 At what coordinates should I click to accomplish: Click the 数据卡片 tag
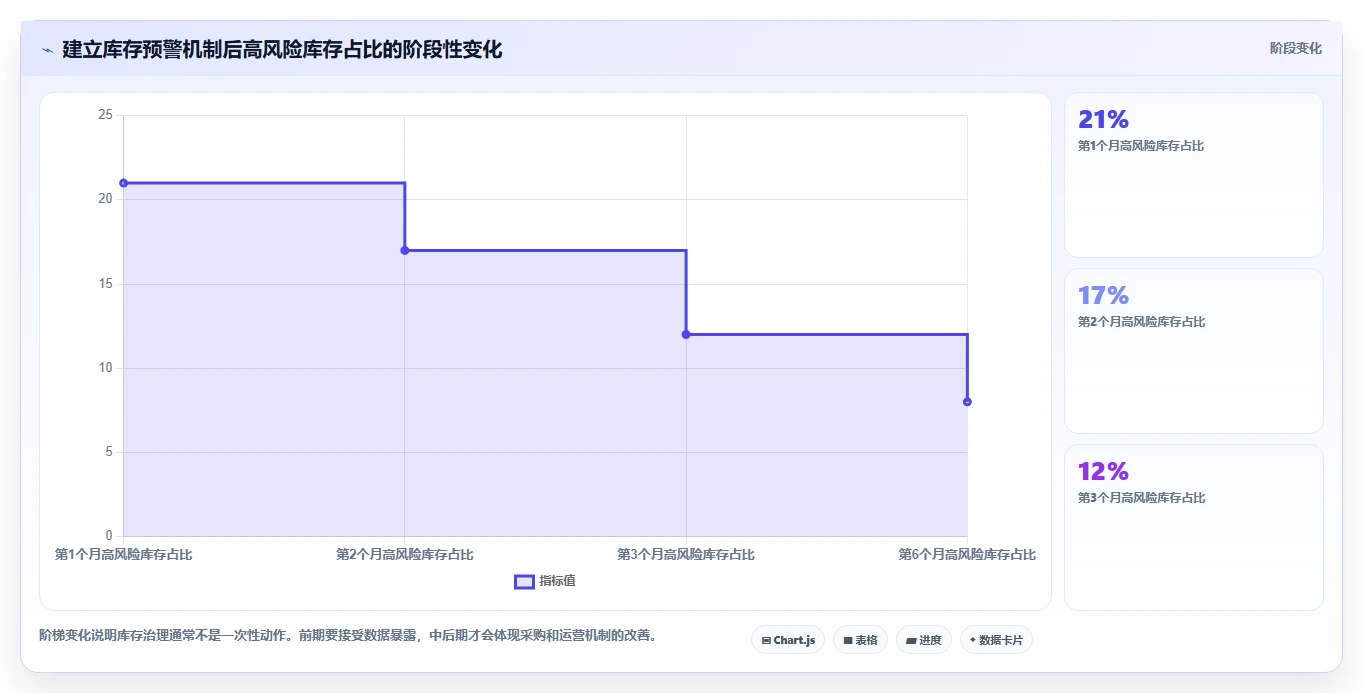click(996, 640)
